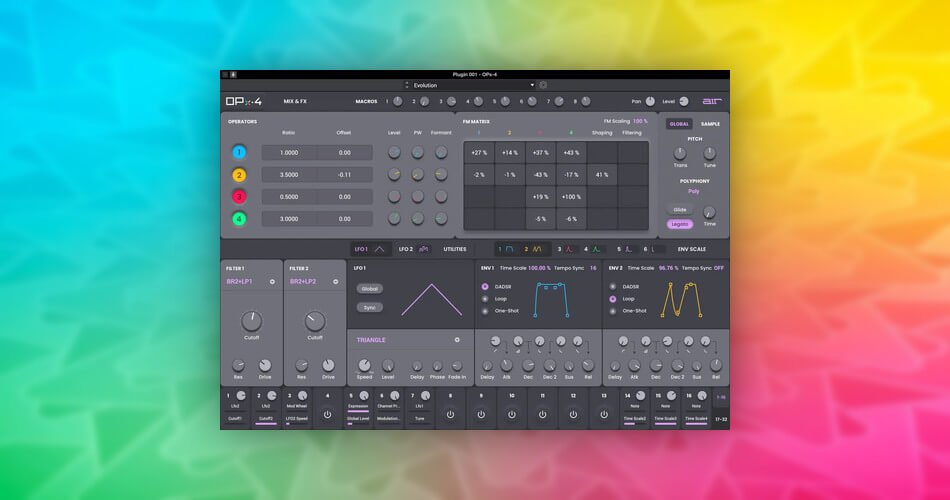
Task: Click operator 2 Offset field -0.11
Action: coord(345,175)
